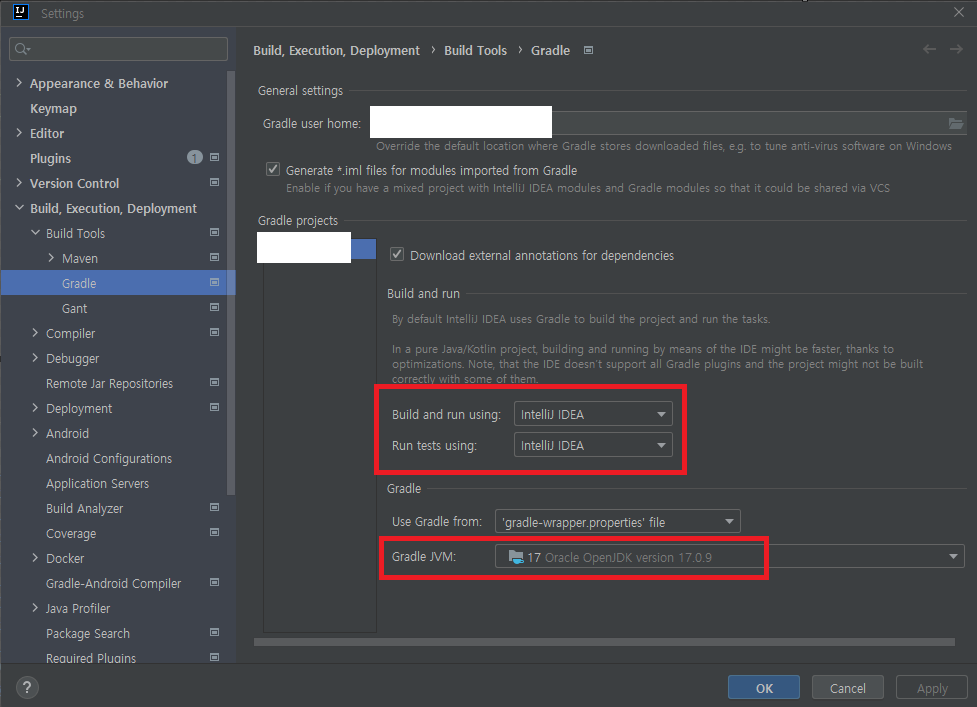Click the project settings icon beside Deployment
Image resolution: width=977 pixels, height=707 pixels.
point(214,407)
